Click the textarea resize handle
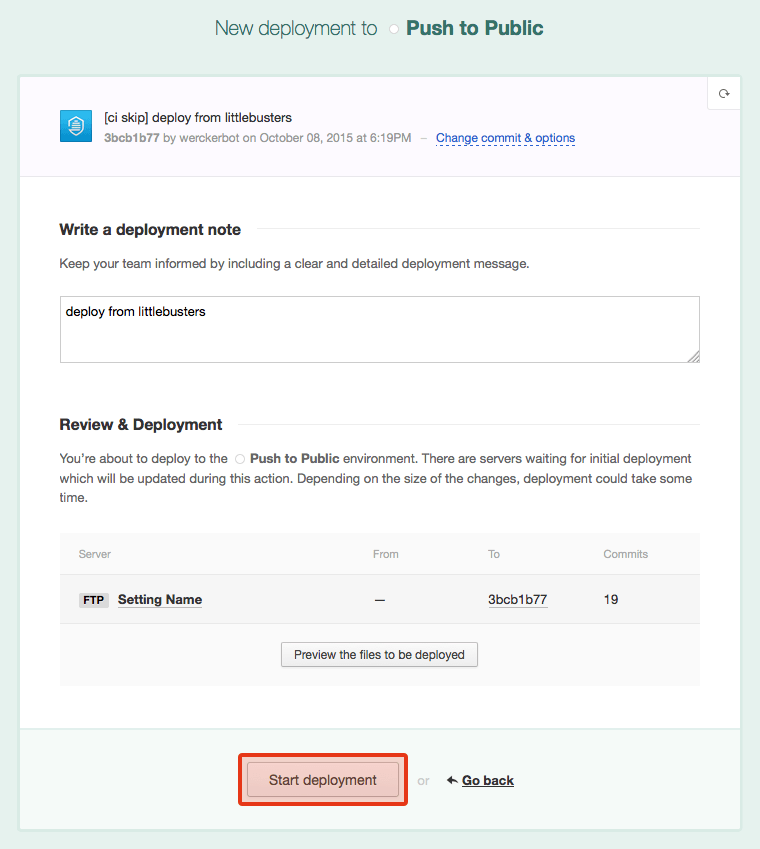The width and height of the screenshot is (760, 849). coord(693,356)
